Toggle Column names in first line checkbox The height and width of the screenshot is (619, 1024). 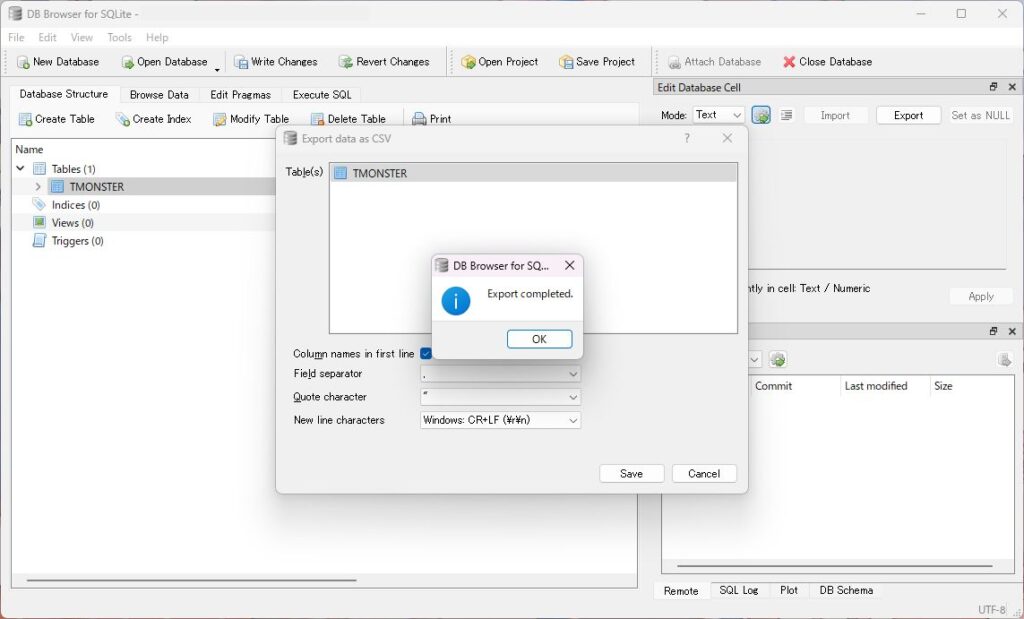pyautogui.click(x=426, y=354)
